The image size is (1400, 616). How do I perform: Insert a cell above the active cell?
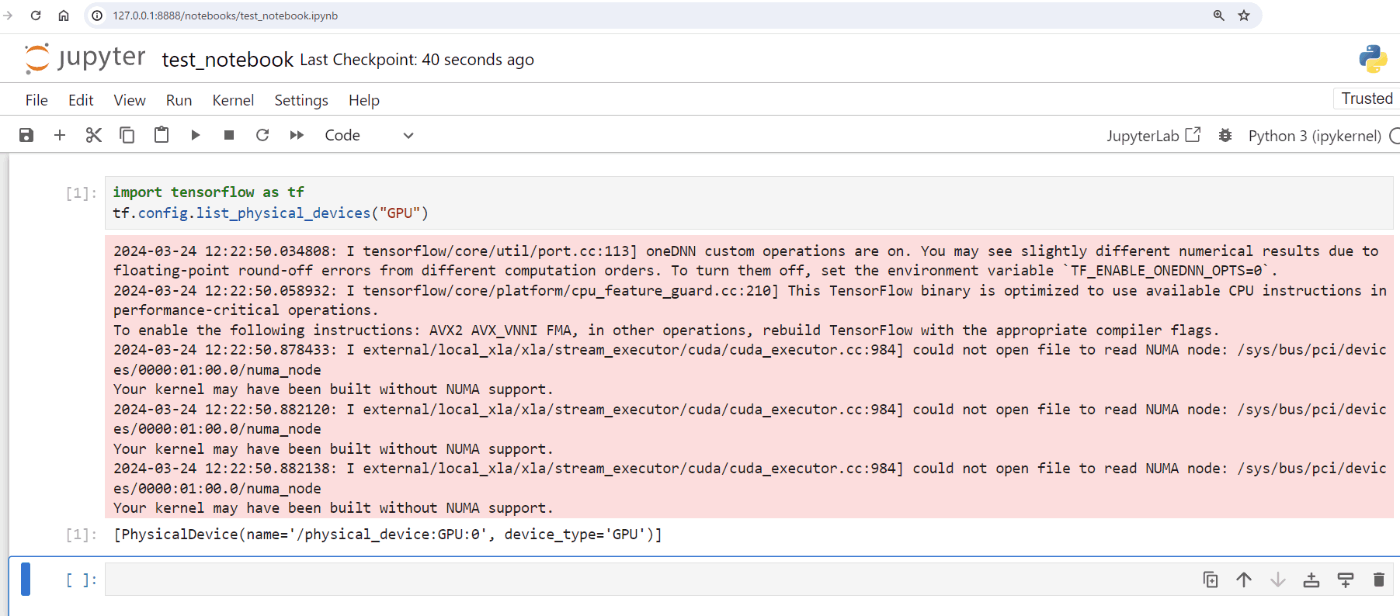coord(1311,579)
